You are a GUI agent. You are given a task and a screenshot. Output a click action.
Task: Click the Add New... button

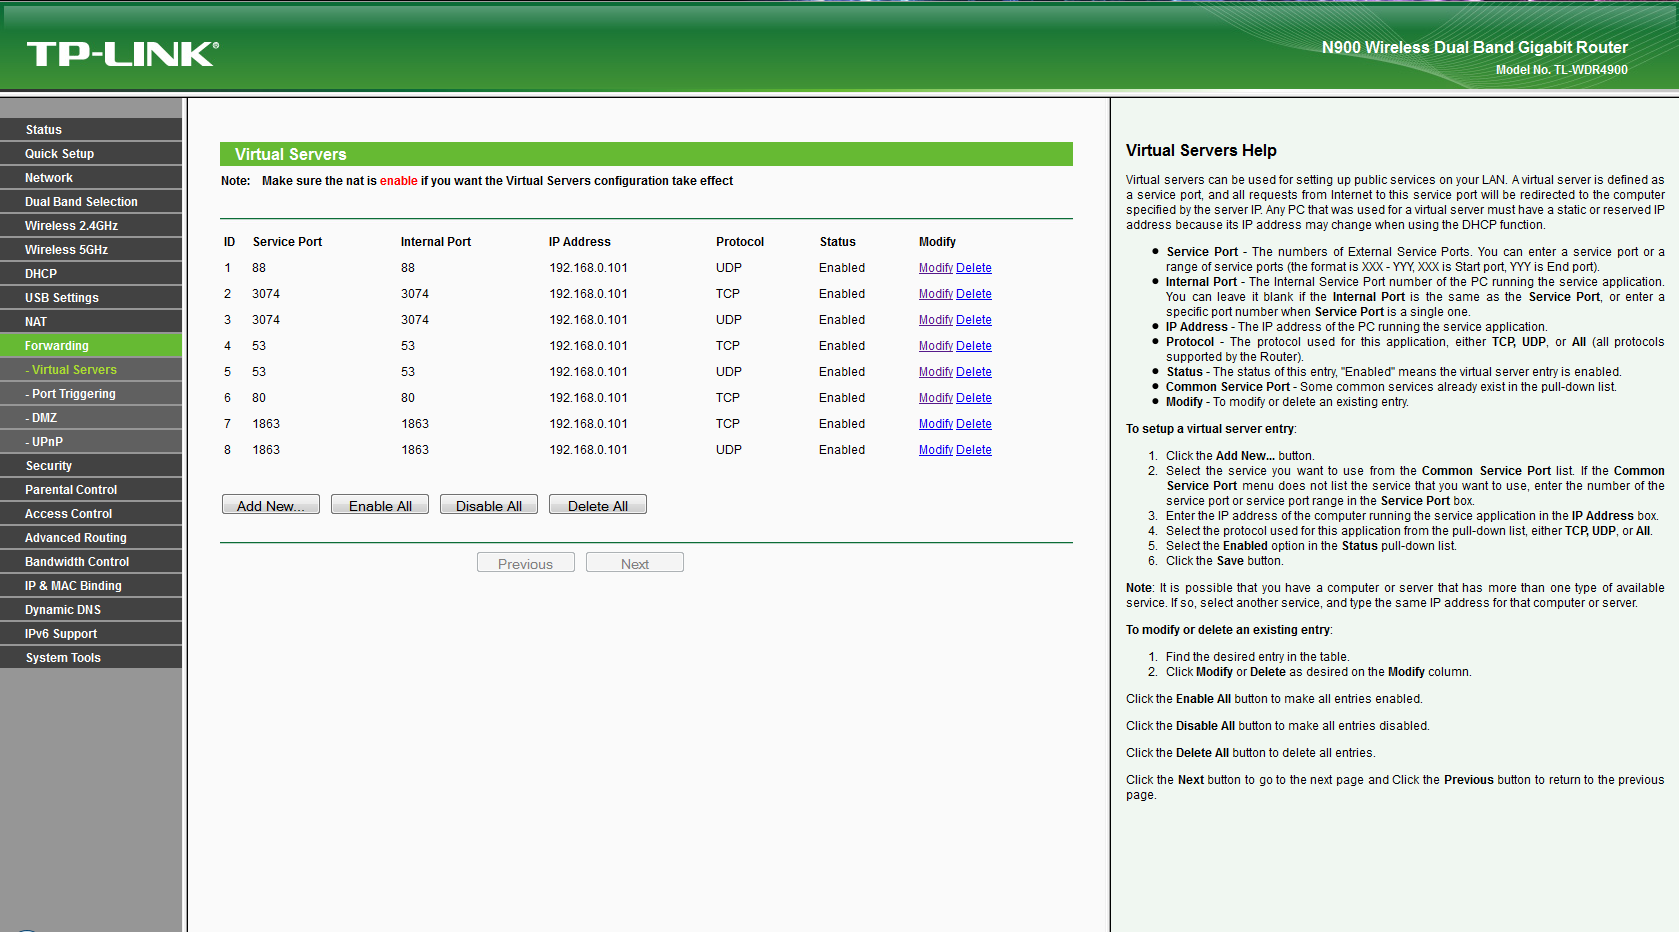(x=271, y=505)
